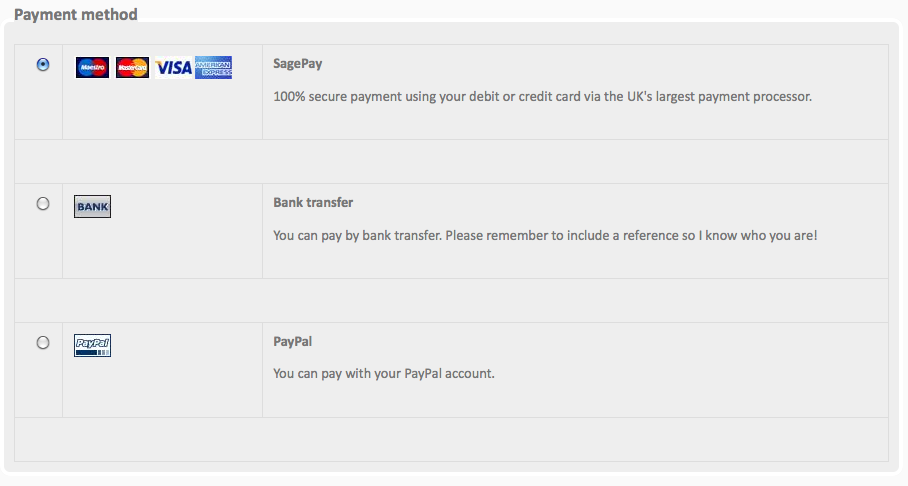Viewport: 908px width, 486px height.
Task: Click the empty spacer row below Bank transfer option
Action: (x=452, y=301)
